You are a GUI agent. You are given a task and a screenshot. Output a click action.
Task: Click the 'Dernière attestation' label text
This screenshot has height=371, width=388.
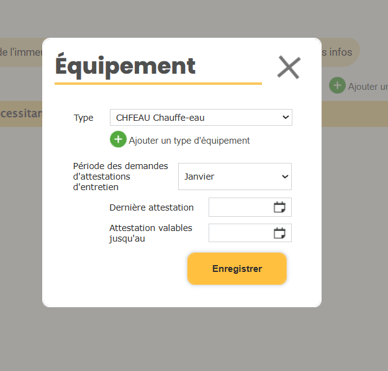pos(151,207)
